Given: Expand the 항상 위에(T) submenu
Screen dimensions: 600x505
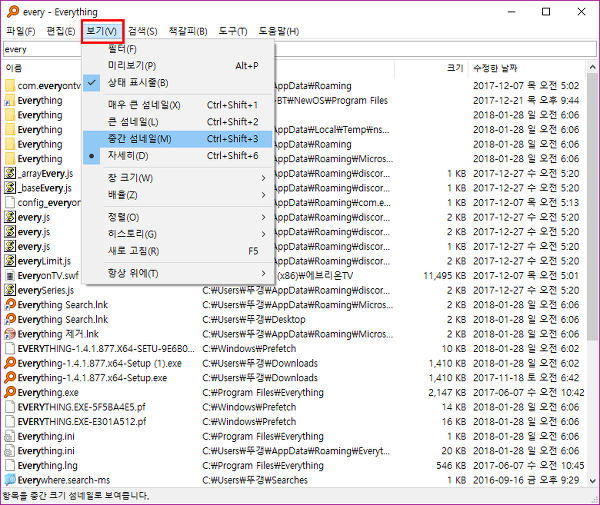Looking at the screenshot, I should (178, 274).
